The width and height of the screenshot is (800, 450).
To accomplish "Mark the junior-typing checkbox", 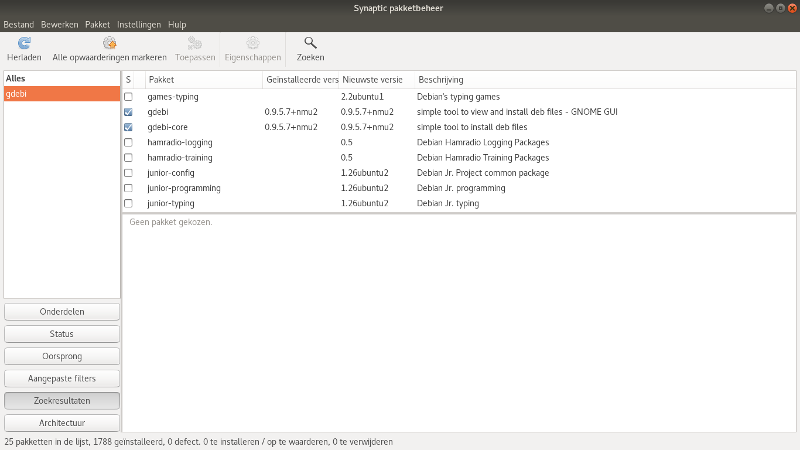I will tap(128, 204).
